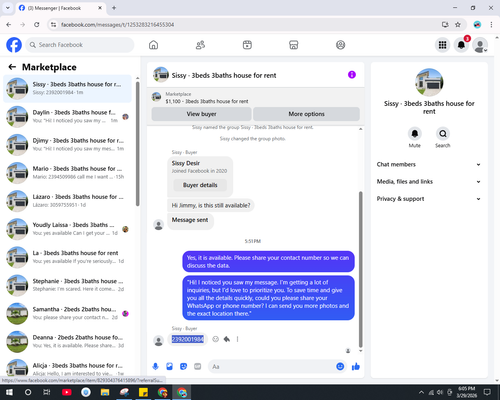Open Windows notification center
The image size is (500, 400).
click(487, 392)
